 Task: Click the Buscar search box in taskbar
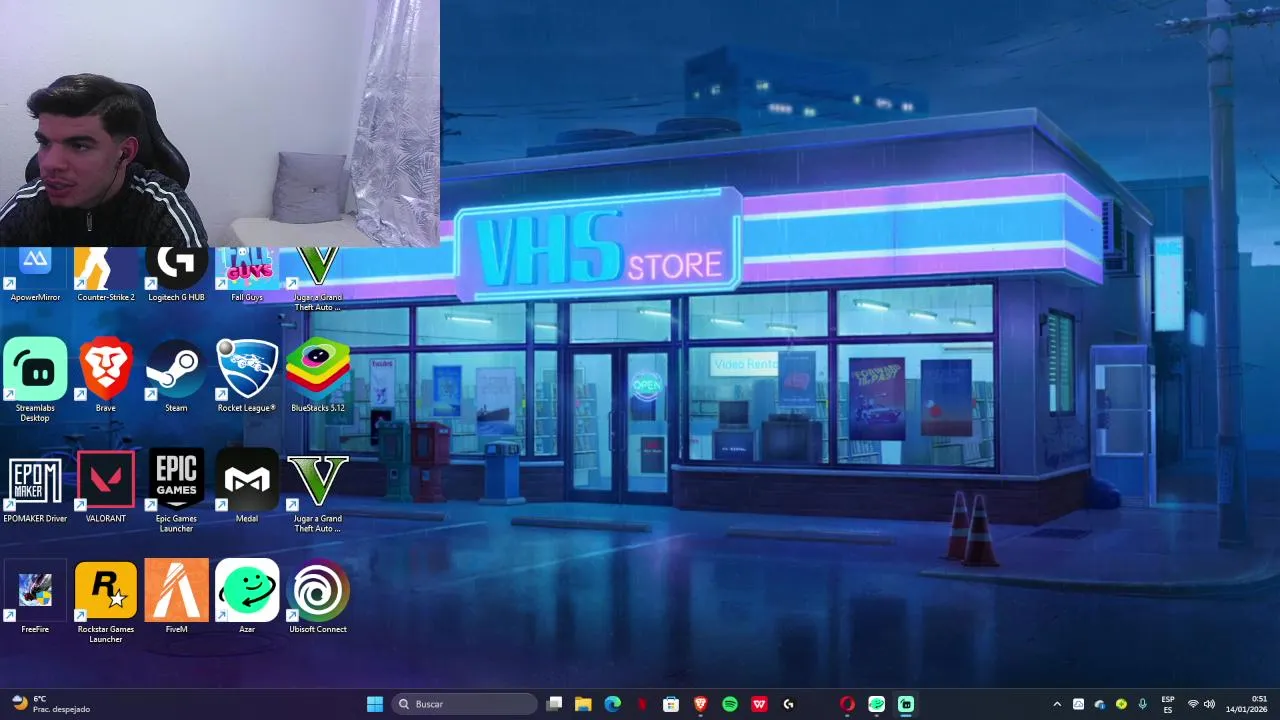pos(464,704)
